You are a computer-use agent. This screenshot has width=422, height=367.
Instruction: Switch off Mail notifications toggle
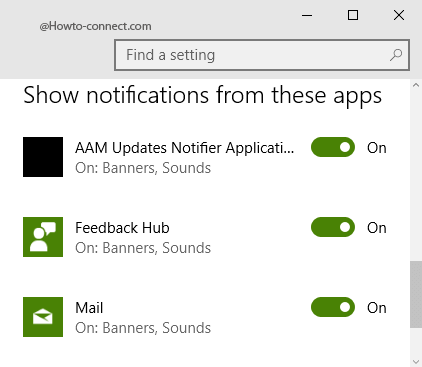pos(333,307)
